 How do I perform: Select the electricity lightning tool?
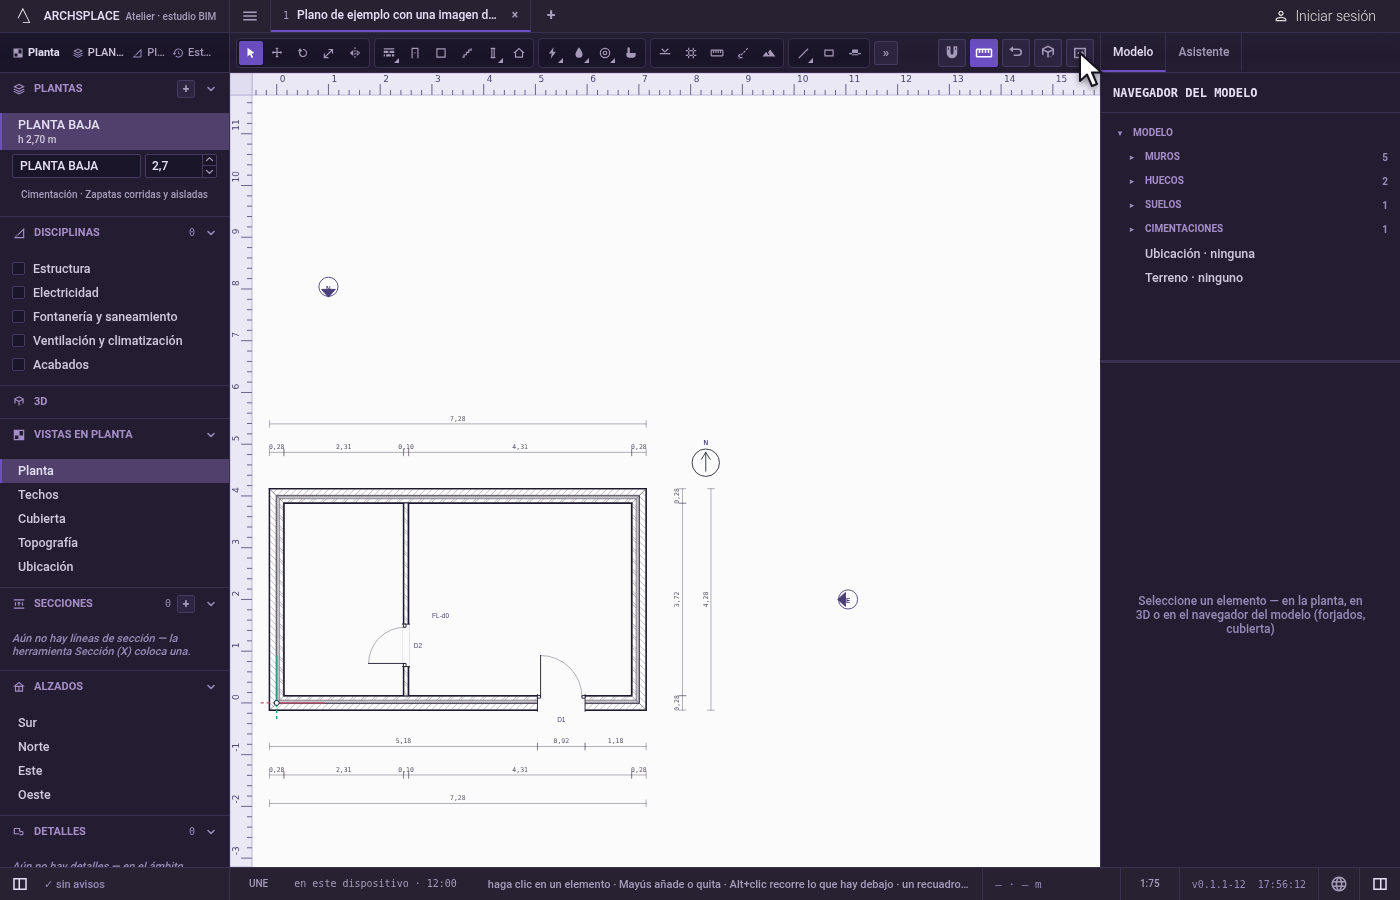click(553, 53)
